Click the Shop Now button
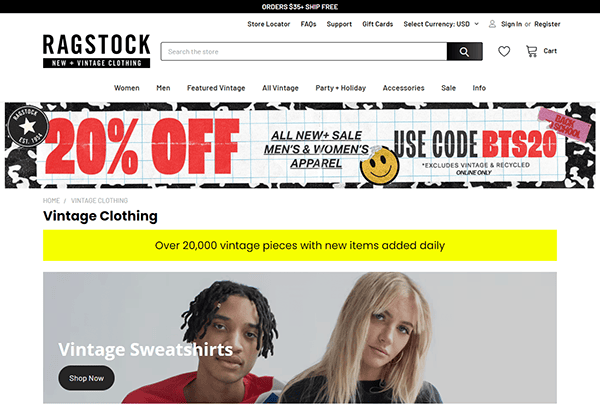 (x=86, y=378)
